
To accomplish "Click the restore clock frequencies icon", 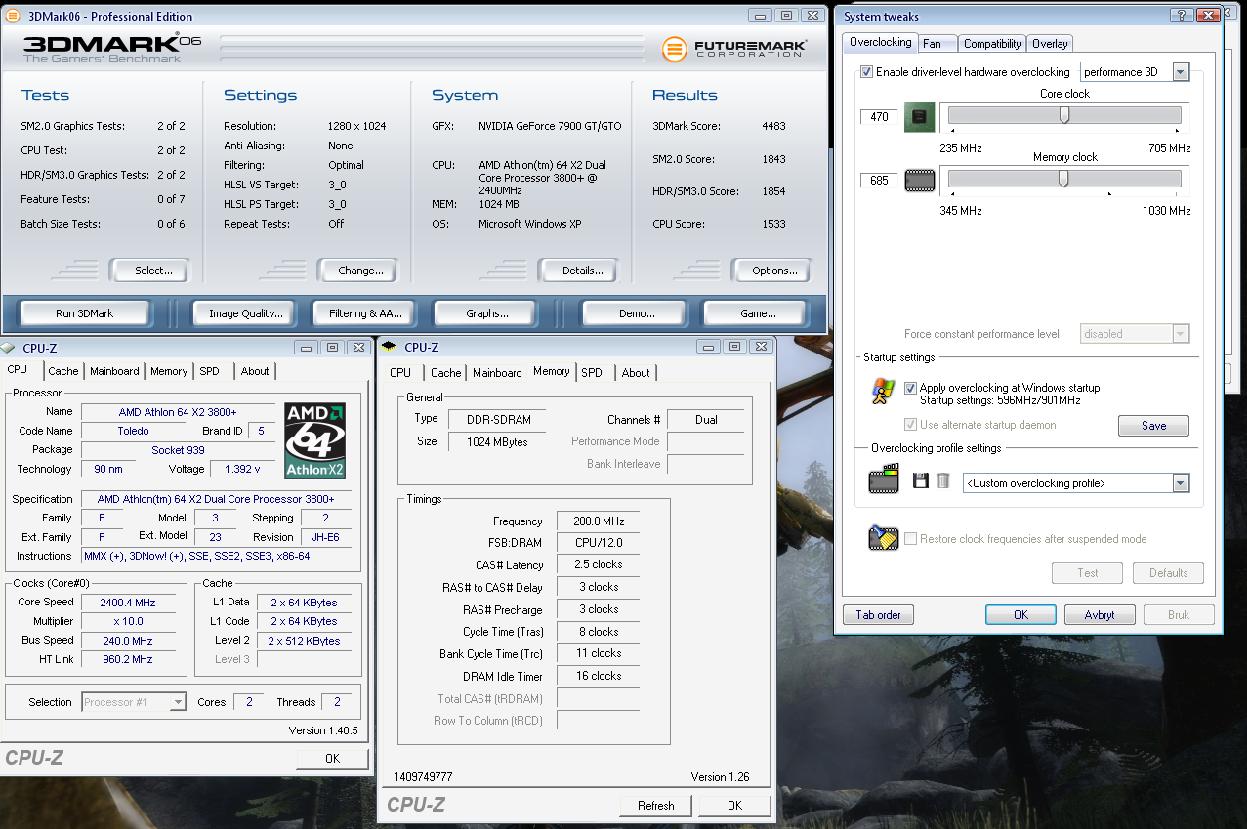I will click(x=883, y=538).
